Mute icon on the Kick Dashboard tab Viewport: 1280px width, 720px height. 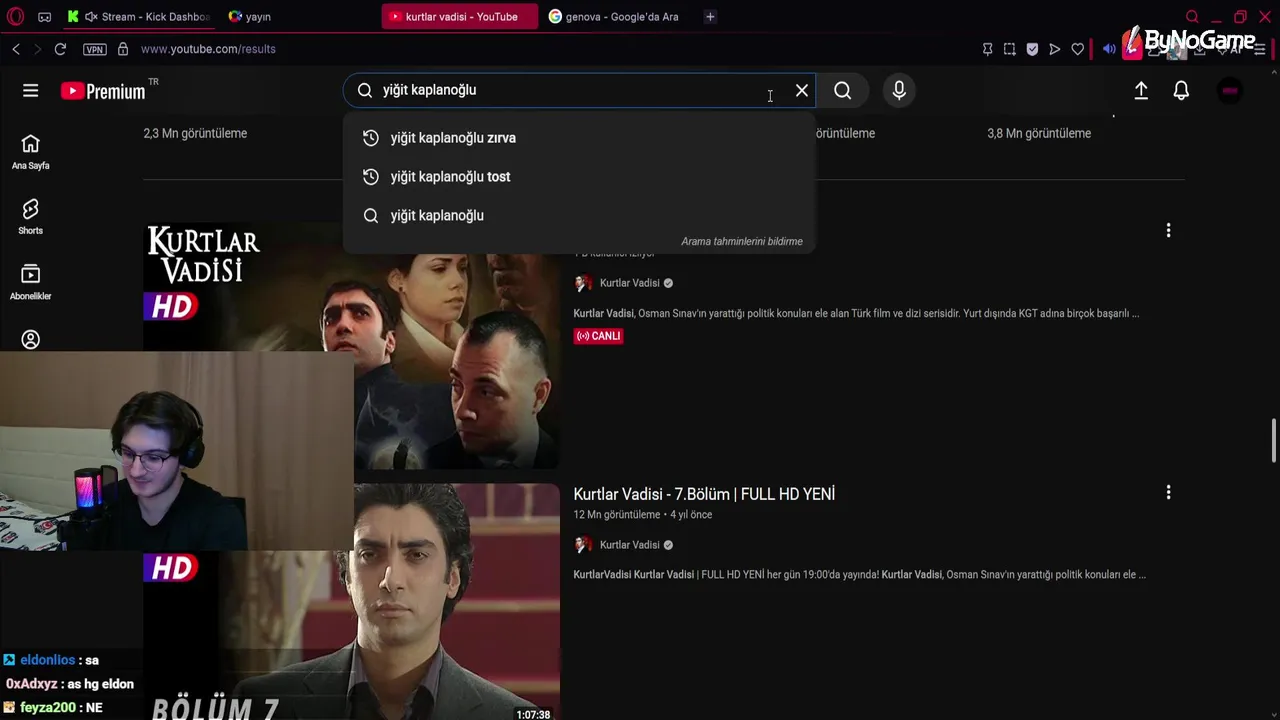point(91,17)
